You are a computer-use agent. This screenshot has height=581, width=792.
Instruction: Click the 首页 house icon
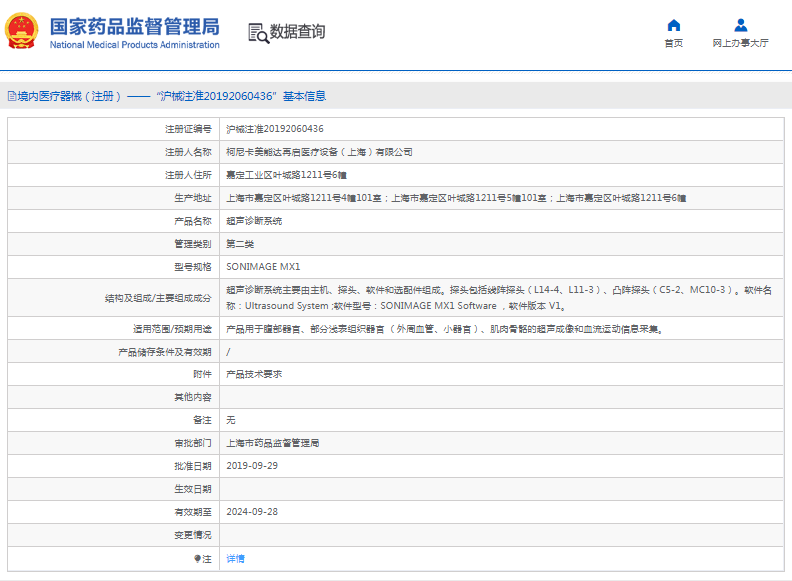click(x=673, y=25)
